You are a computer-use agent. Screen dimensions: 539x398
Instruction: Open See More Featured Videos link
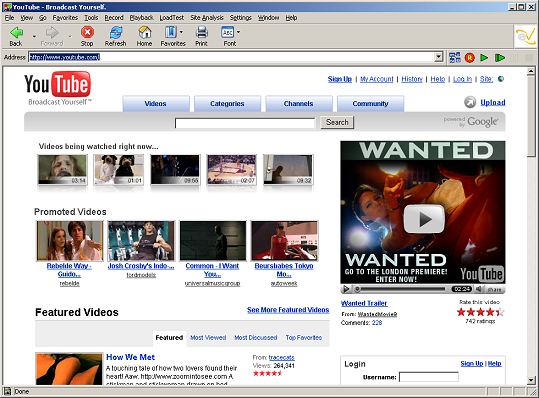point(288,310)
